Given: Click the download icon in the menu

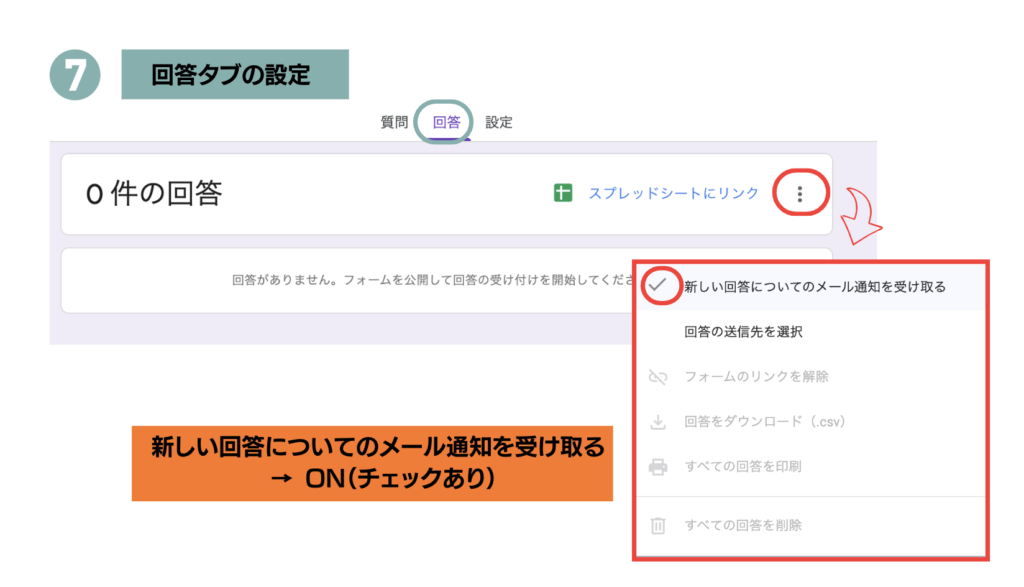Looking at the screenshot, I should [x=658, y=422].
